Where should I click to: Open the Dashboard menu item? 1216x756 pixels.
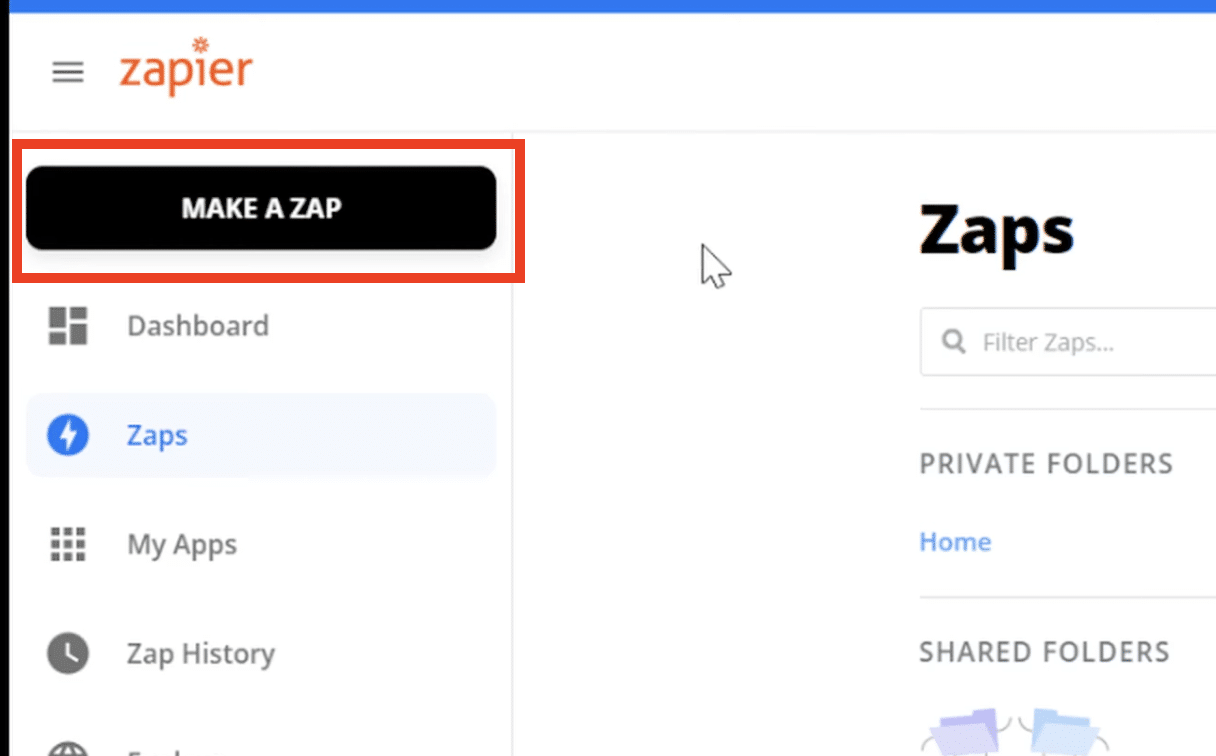tap(198, 326)
